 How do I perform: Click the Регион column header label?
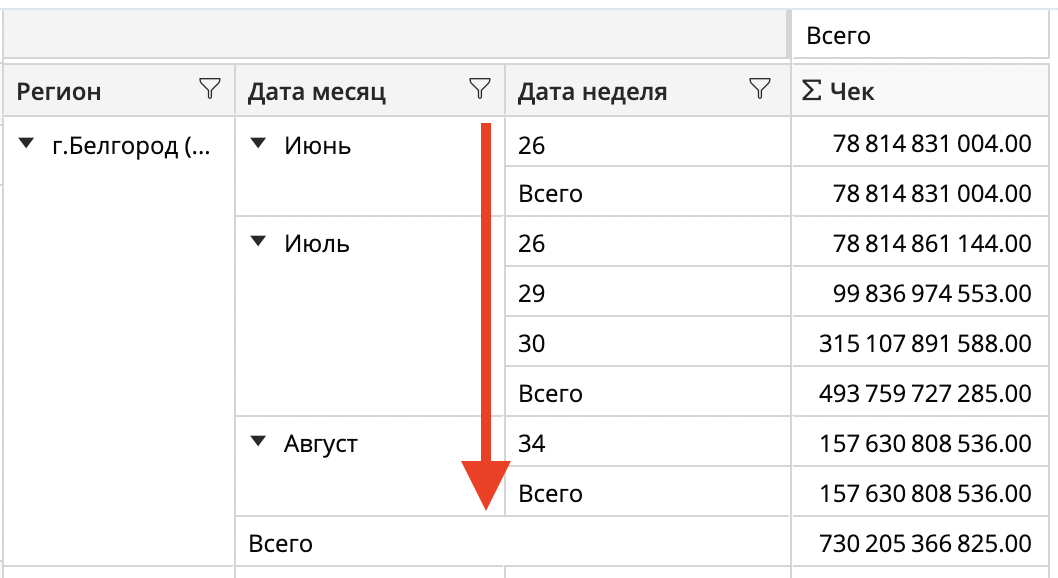click(60, 92)
